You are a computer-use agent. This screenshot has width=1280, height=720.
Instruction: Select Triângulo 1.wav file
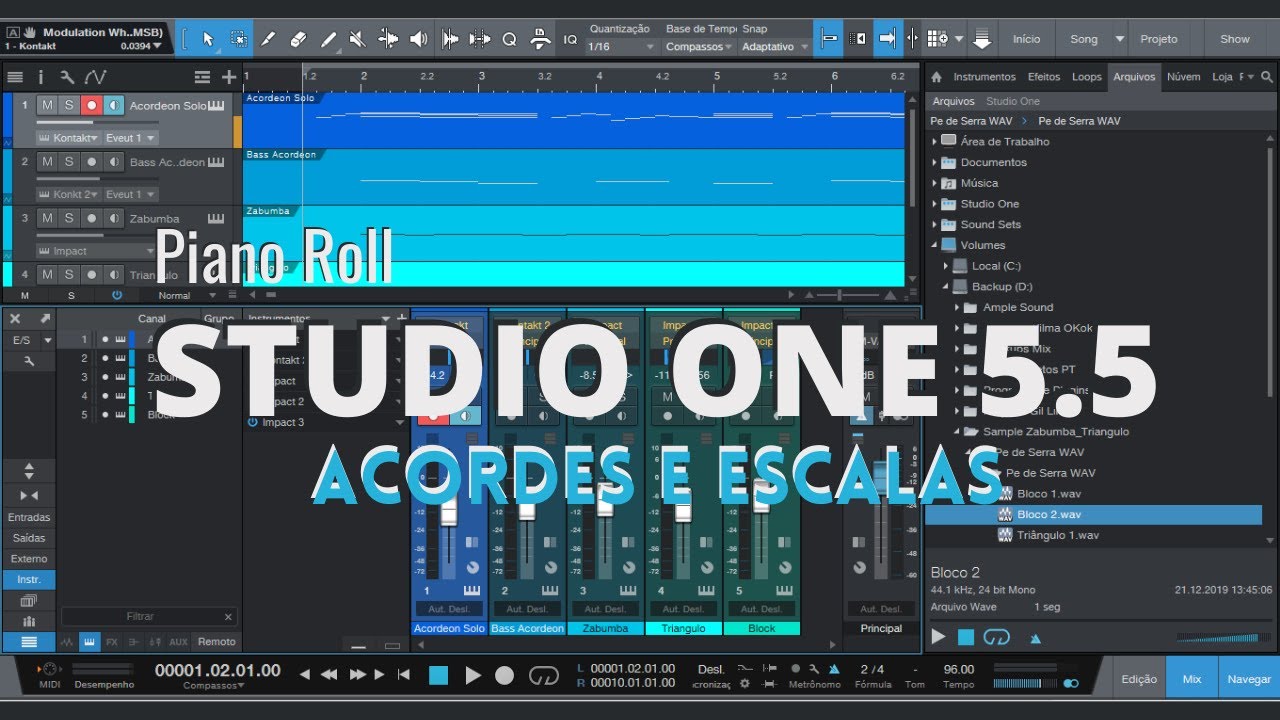point(1058,535)
